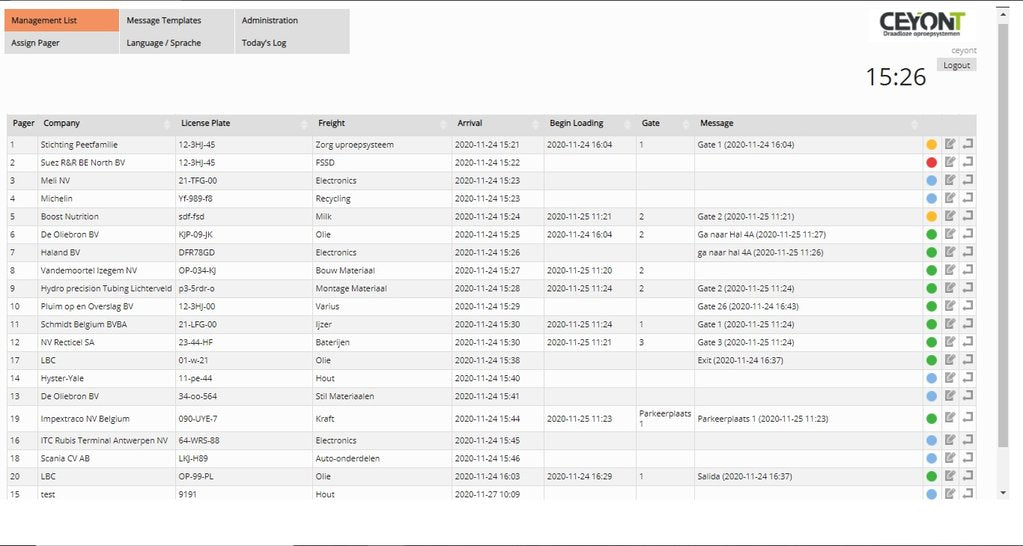Edit the Haland BV entry
The image size is (1023, 546).
pyautogui.click(x=950, y=252)
